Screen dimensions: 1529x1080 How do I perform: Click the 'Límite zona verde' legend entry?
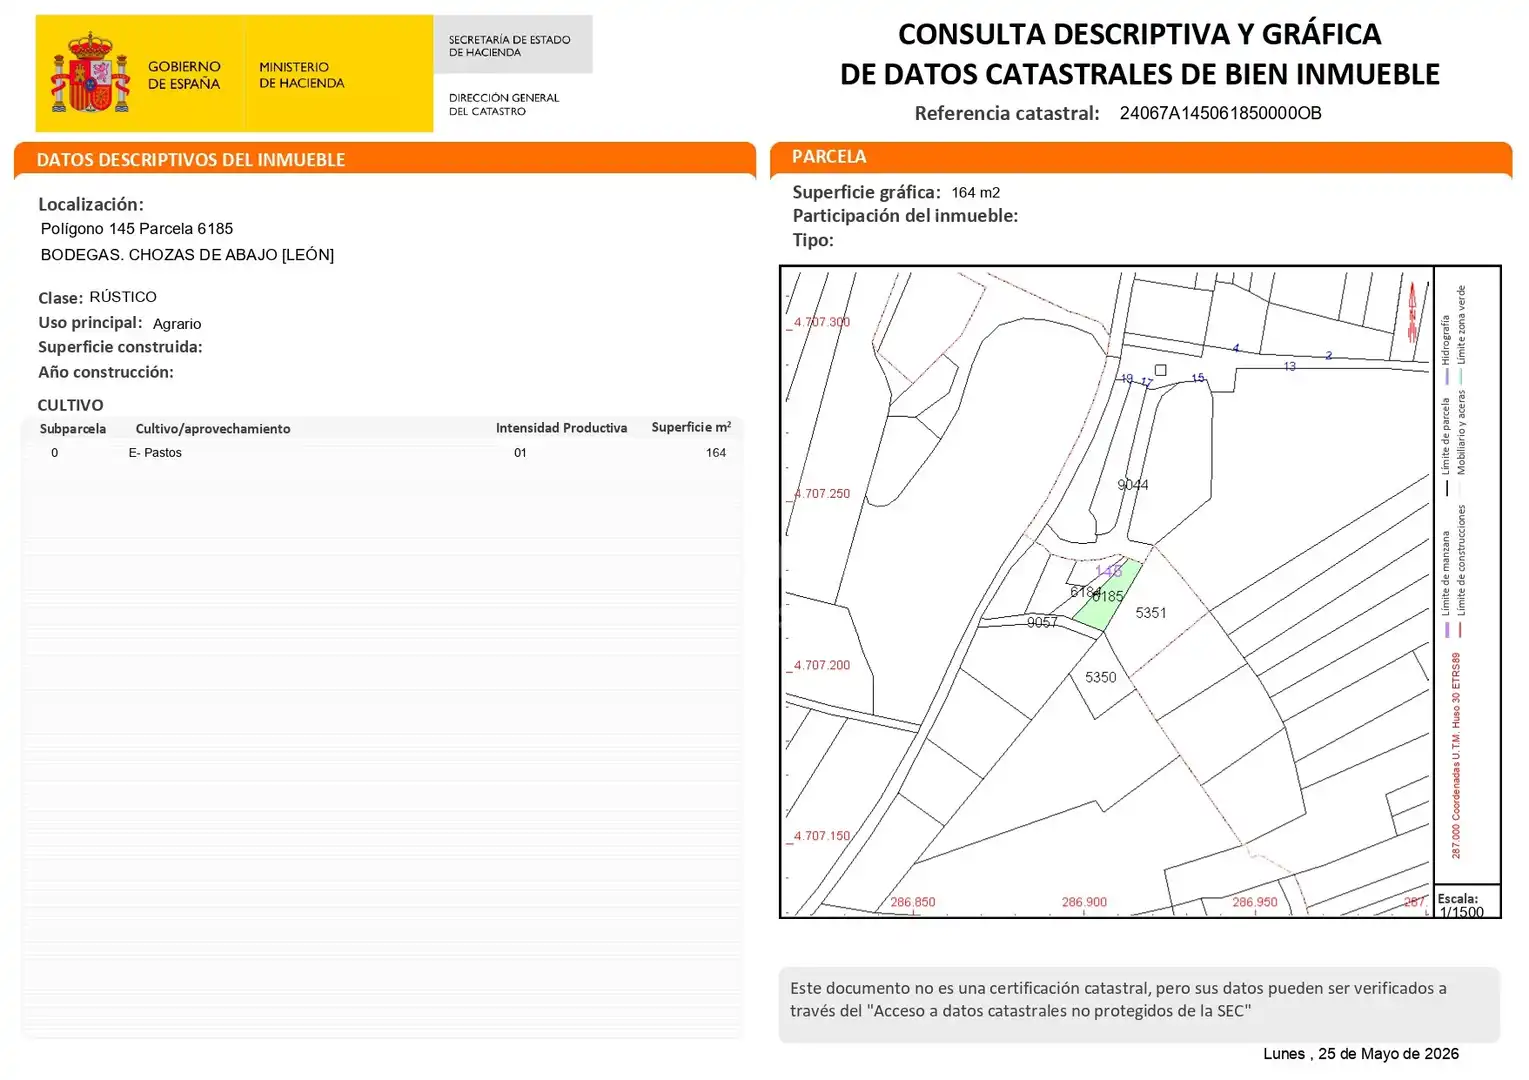pos(1461,335)
